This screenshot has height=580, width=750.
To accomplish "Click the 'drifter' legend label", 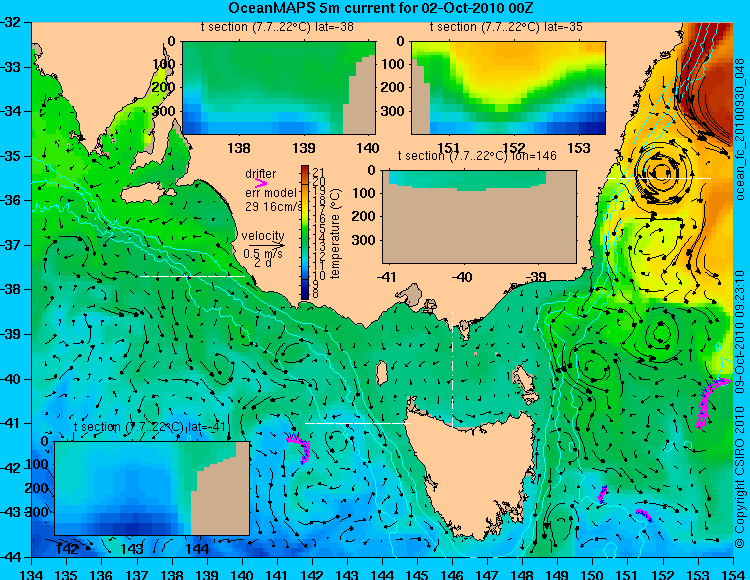I will click(x=261, y=174).
